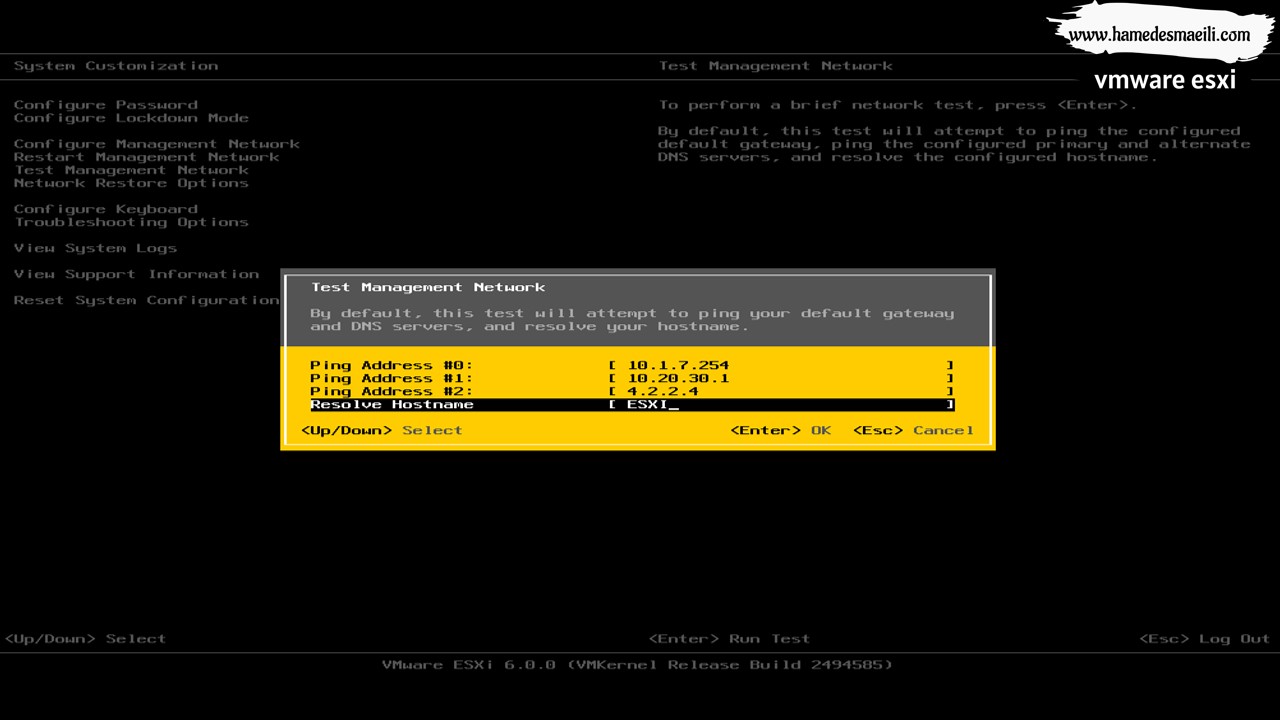
Task: Click <Esc> Log Out in bottom bar
Action: coord(1205,638)
